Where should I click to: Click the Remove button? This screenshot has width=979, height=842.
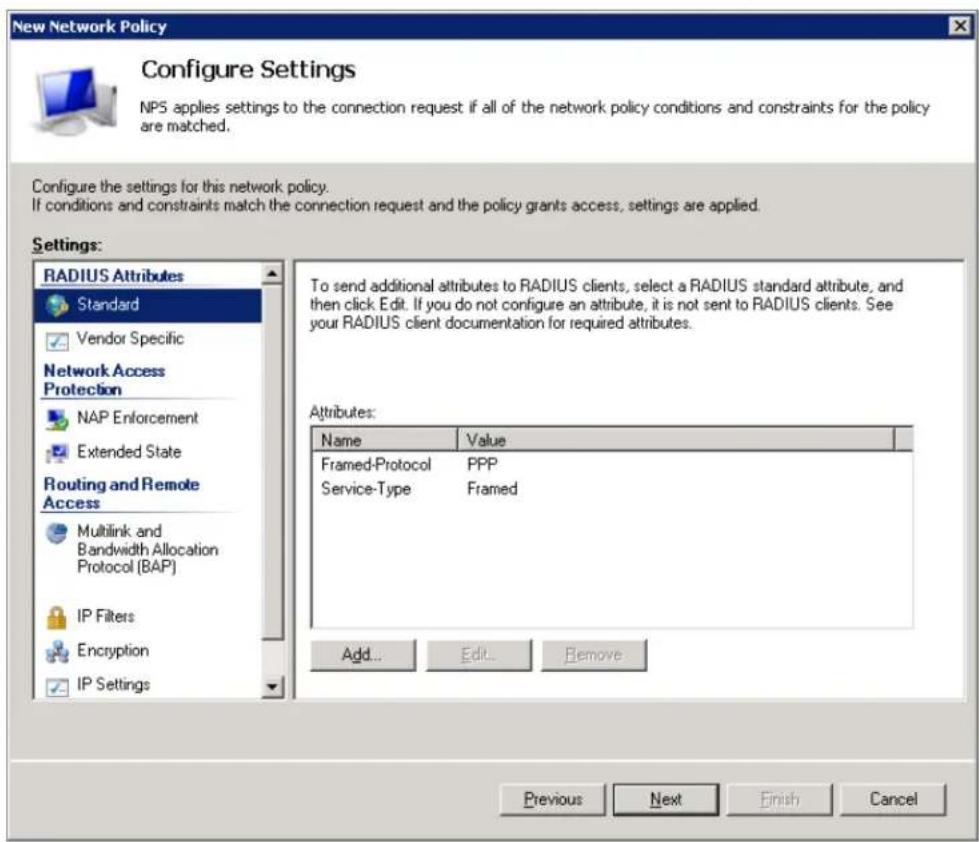point(594,655)
